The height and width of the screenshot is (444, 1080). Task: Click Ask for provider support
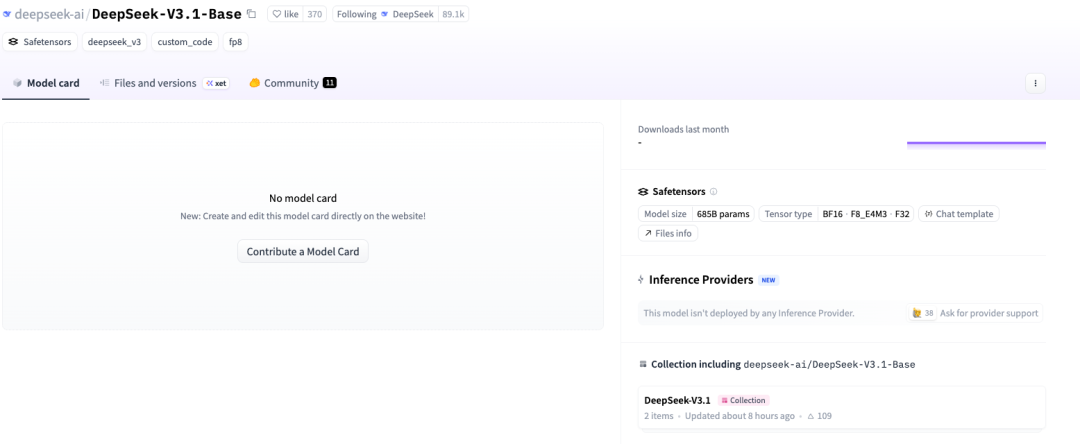point(986,313)
